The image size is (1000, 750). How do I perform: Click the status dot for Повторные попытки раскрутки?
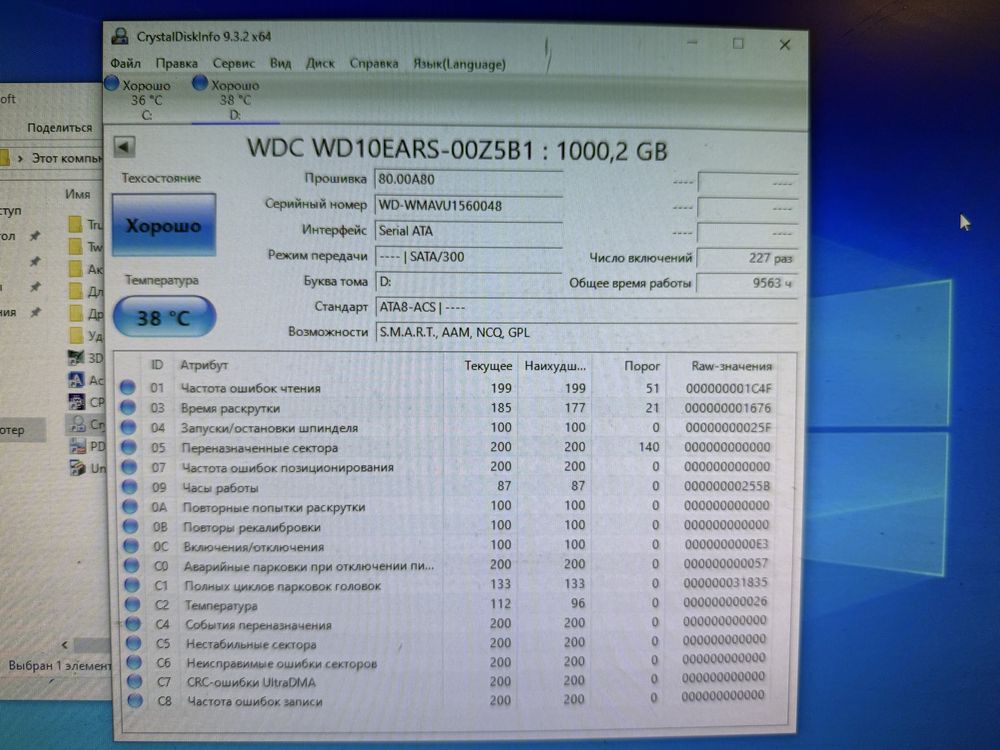point(130,506)
